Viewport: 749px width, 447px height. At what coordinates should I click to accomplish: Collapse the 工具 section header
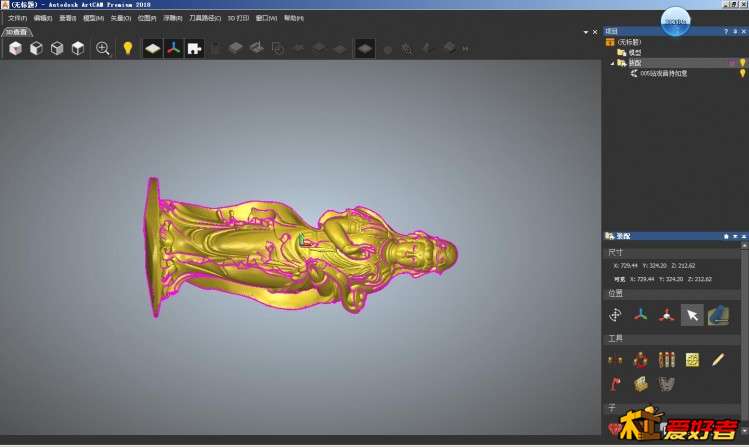coord(672,339)
